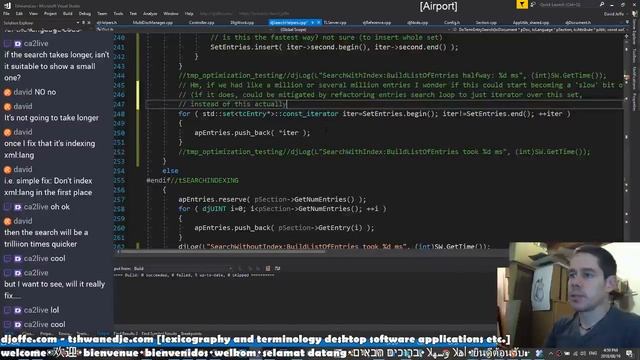Viewport: 640px width, 360px height.
Task: Click the else keyword on line 254
Action: [x=170, y=171]
